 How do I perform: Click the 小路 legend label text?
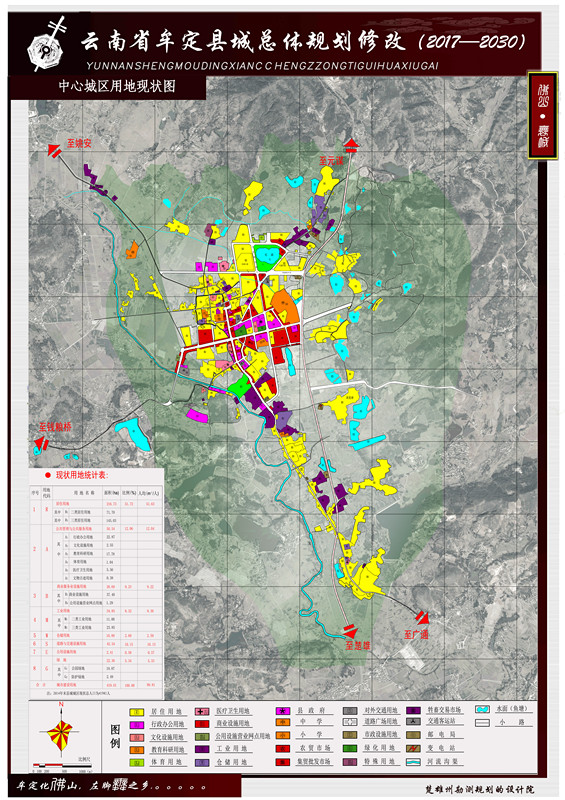[x=513, y=722]
